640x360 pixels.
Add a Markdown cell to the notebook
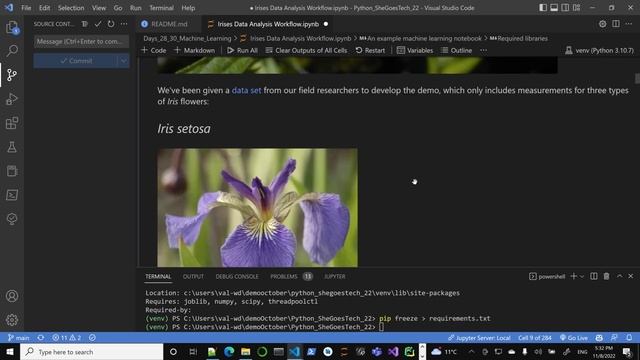tap(195, 50)
